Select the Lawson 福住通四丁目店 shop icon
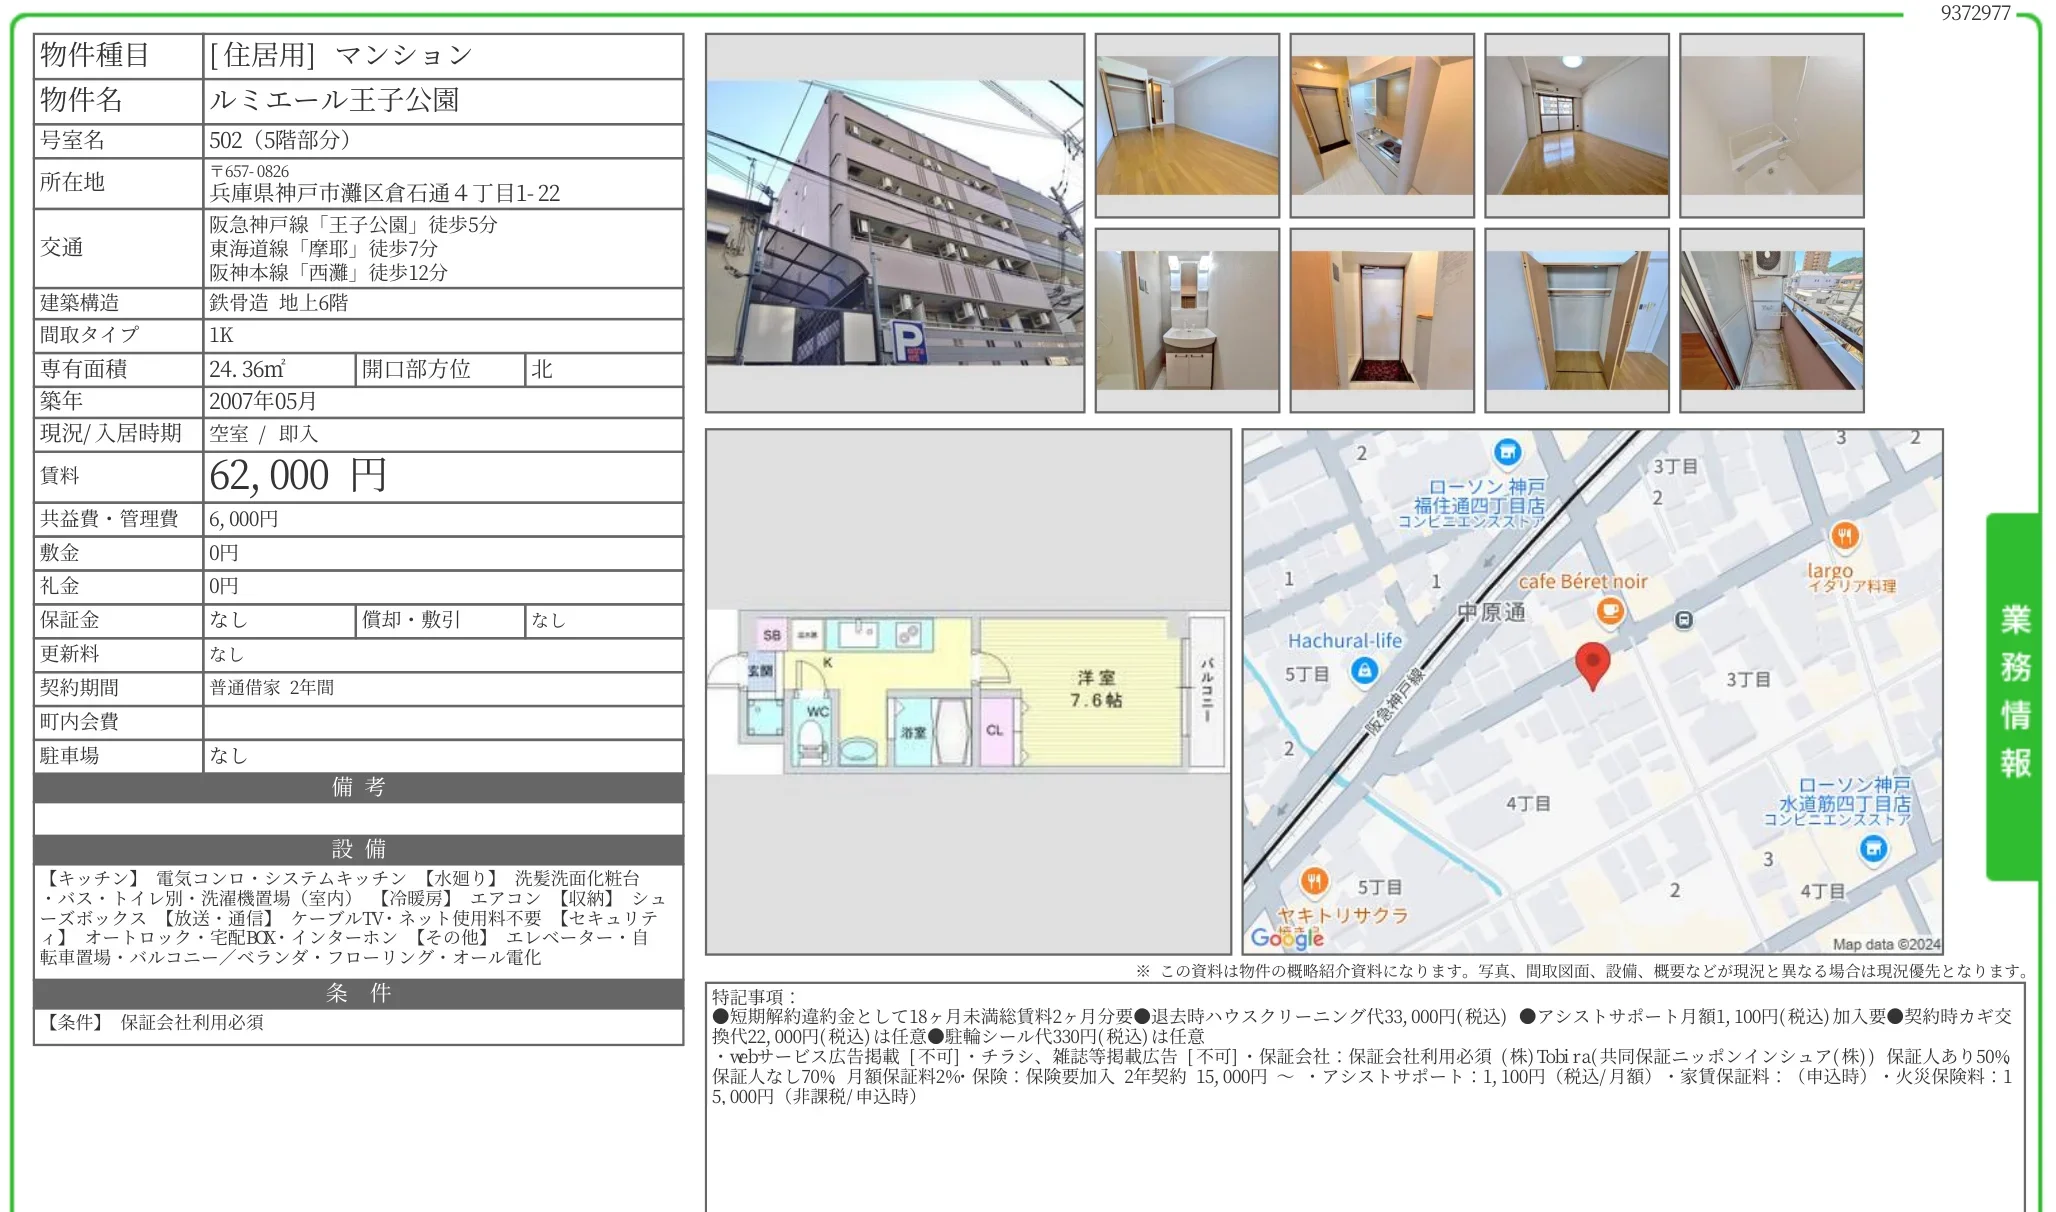The height and width of the screenshot is (1212, 2056). click(1507, 452)
